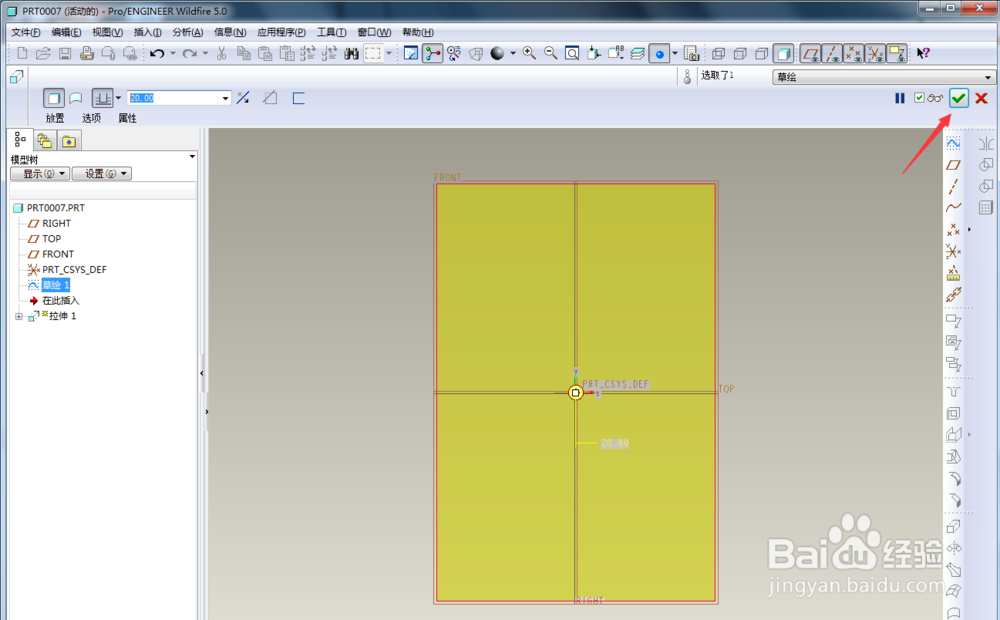Open the selection box dropdown arrow
Image resolution: width=1000 pixels, height=620 pixels.
389,54
